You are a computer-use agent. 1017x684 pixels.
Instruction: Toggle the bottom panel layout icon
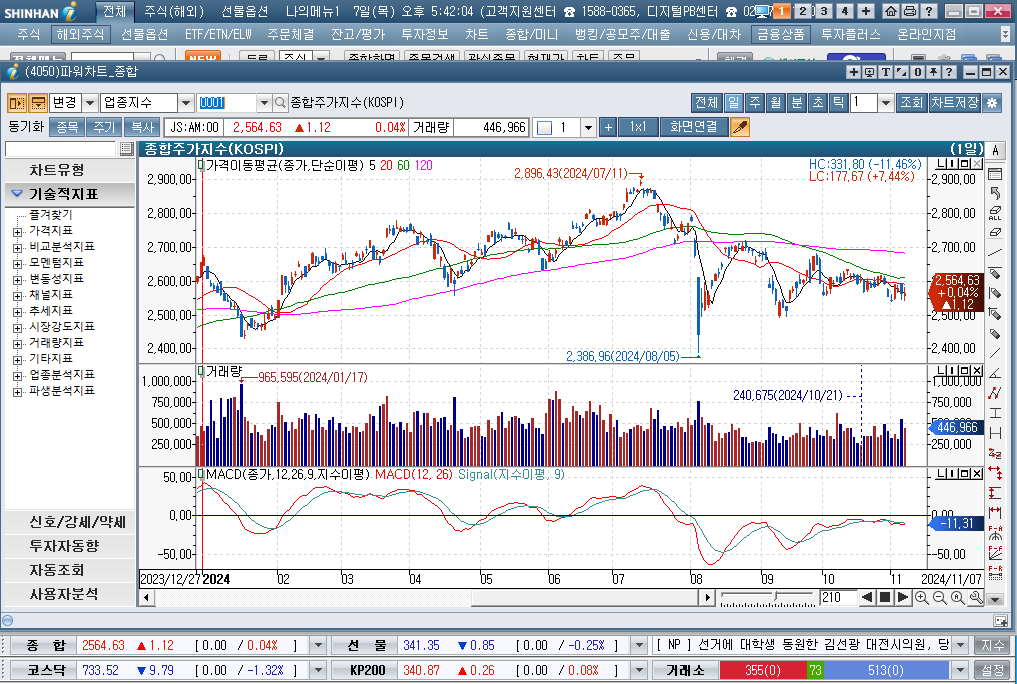pyautogui.click(x=38, y=102)
